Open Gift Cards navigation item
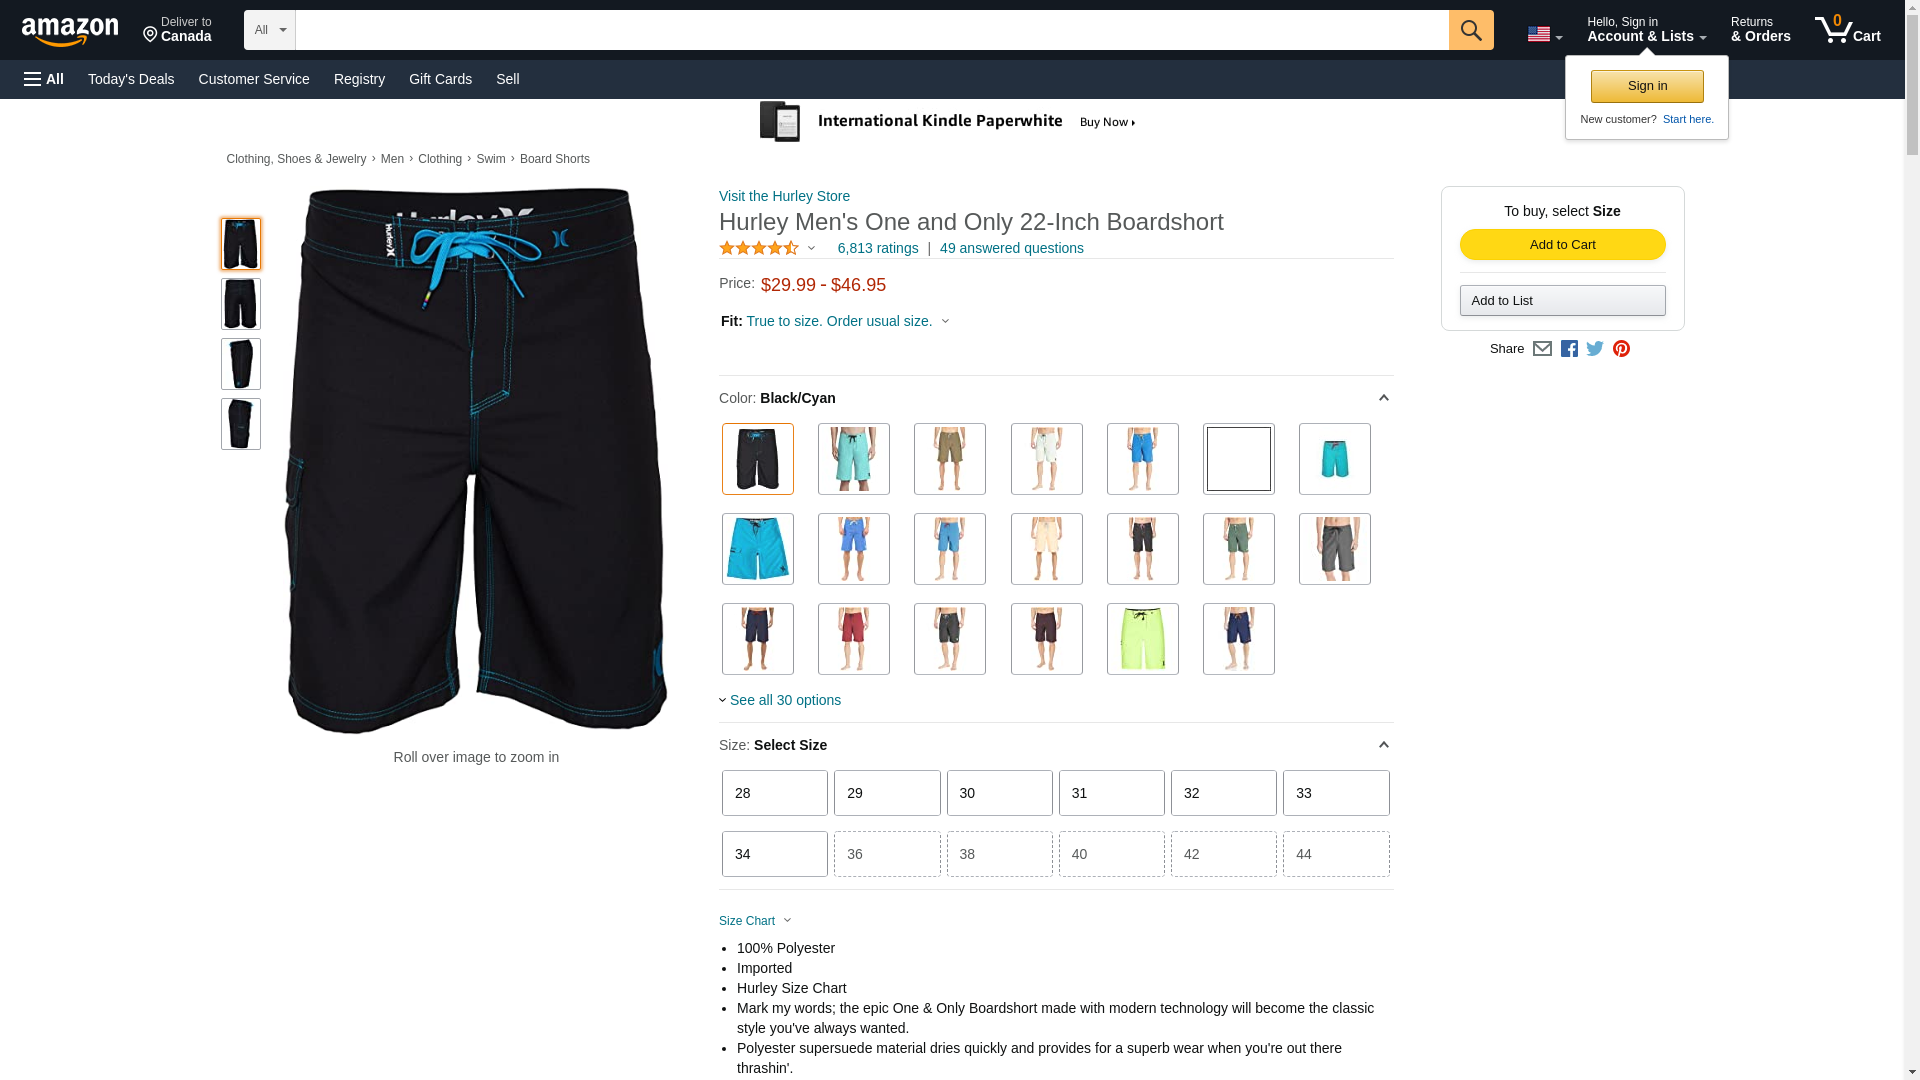The height and width of the screenshot is (1080, 1920). point(440,79)
